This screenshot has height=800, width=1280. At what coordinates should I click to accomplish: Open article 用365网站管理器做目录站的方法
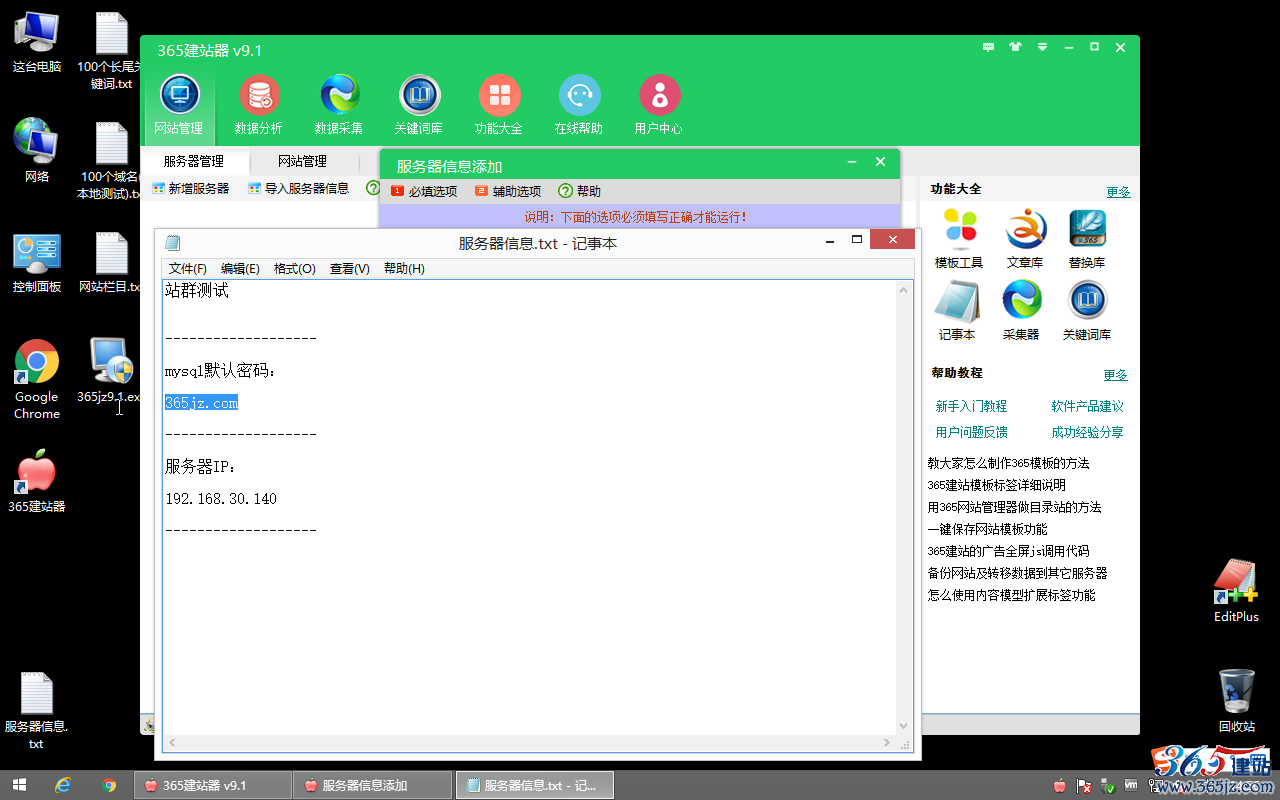click(x=1014, y=507)
